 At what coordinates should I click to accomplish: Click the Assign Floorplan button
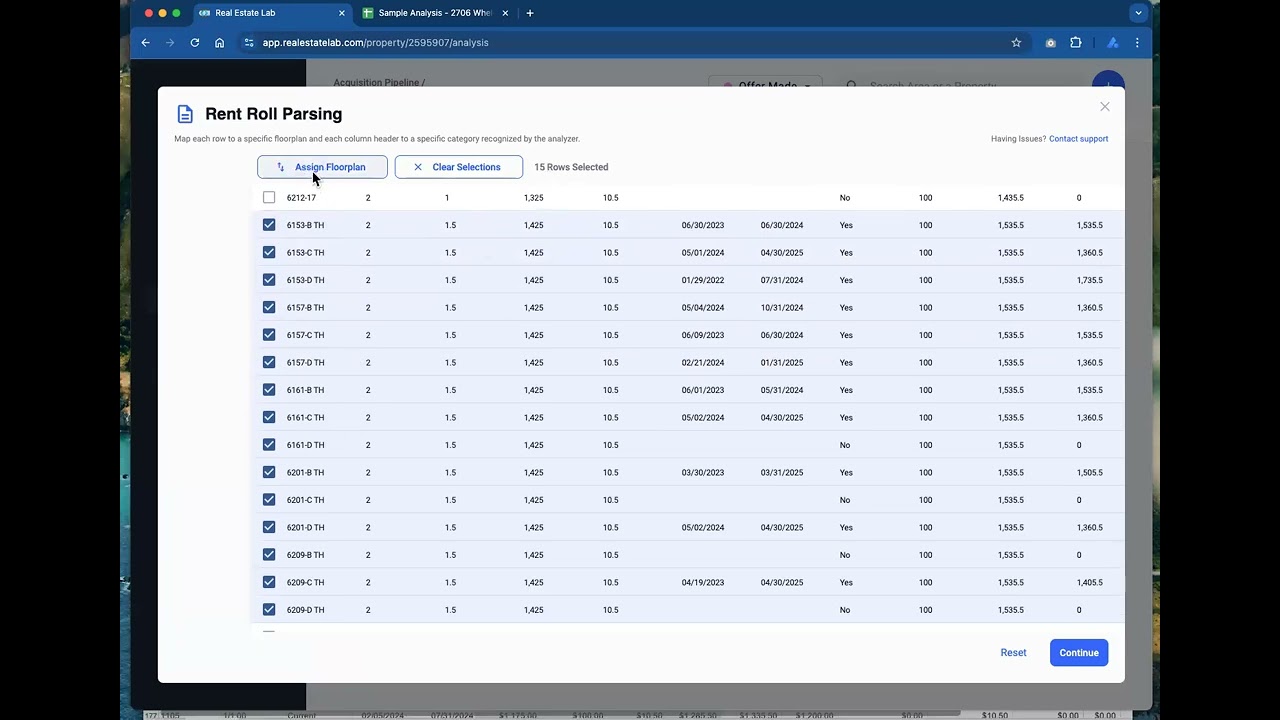(x=322, y=167)
